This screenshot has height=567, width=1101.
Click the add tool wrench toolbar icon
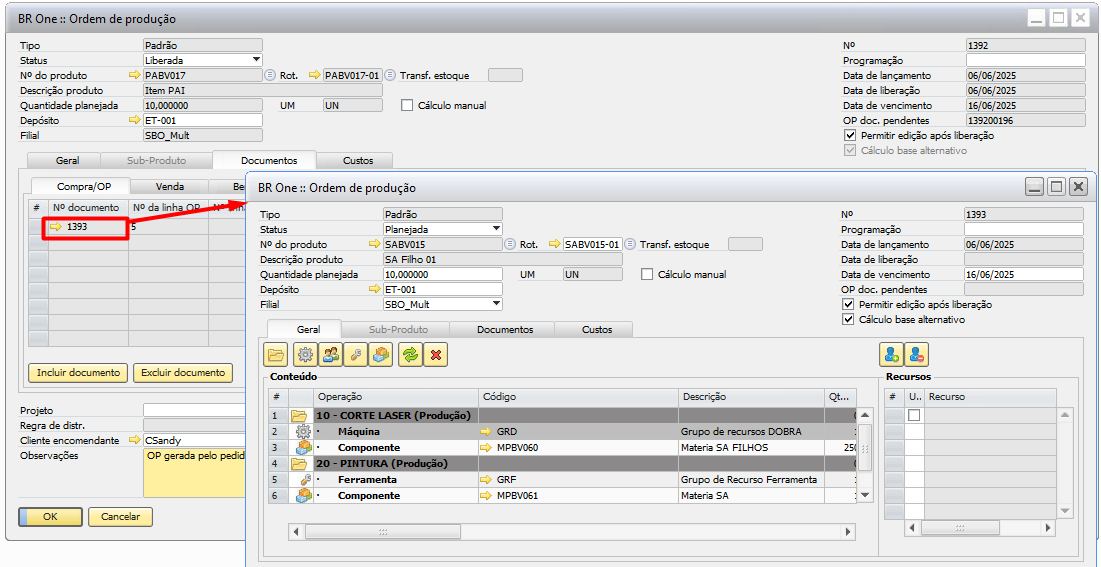tap(356, 355)
